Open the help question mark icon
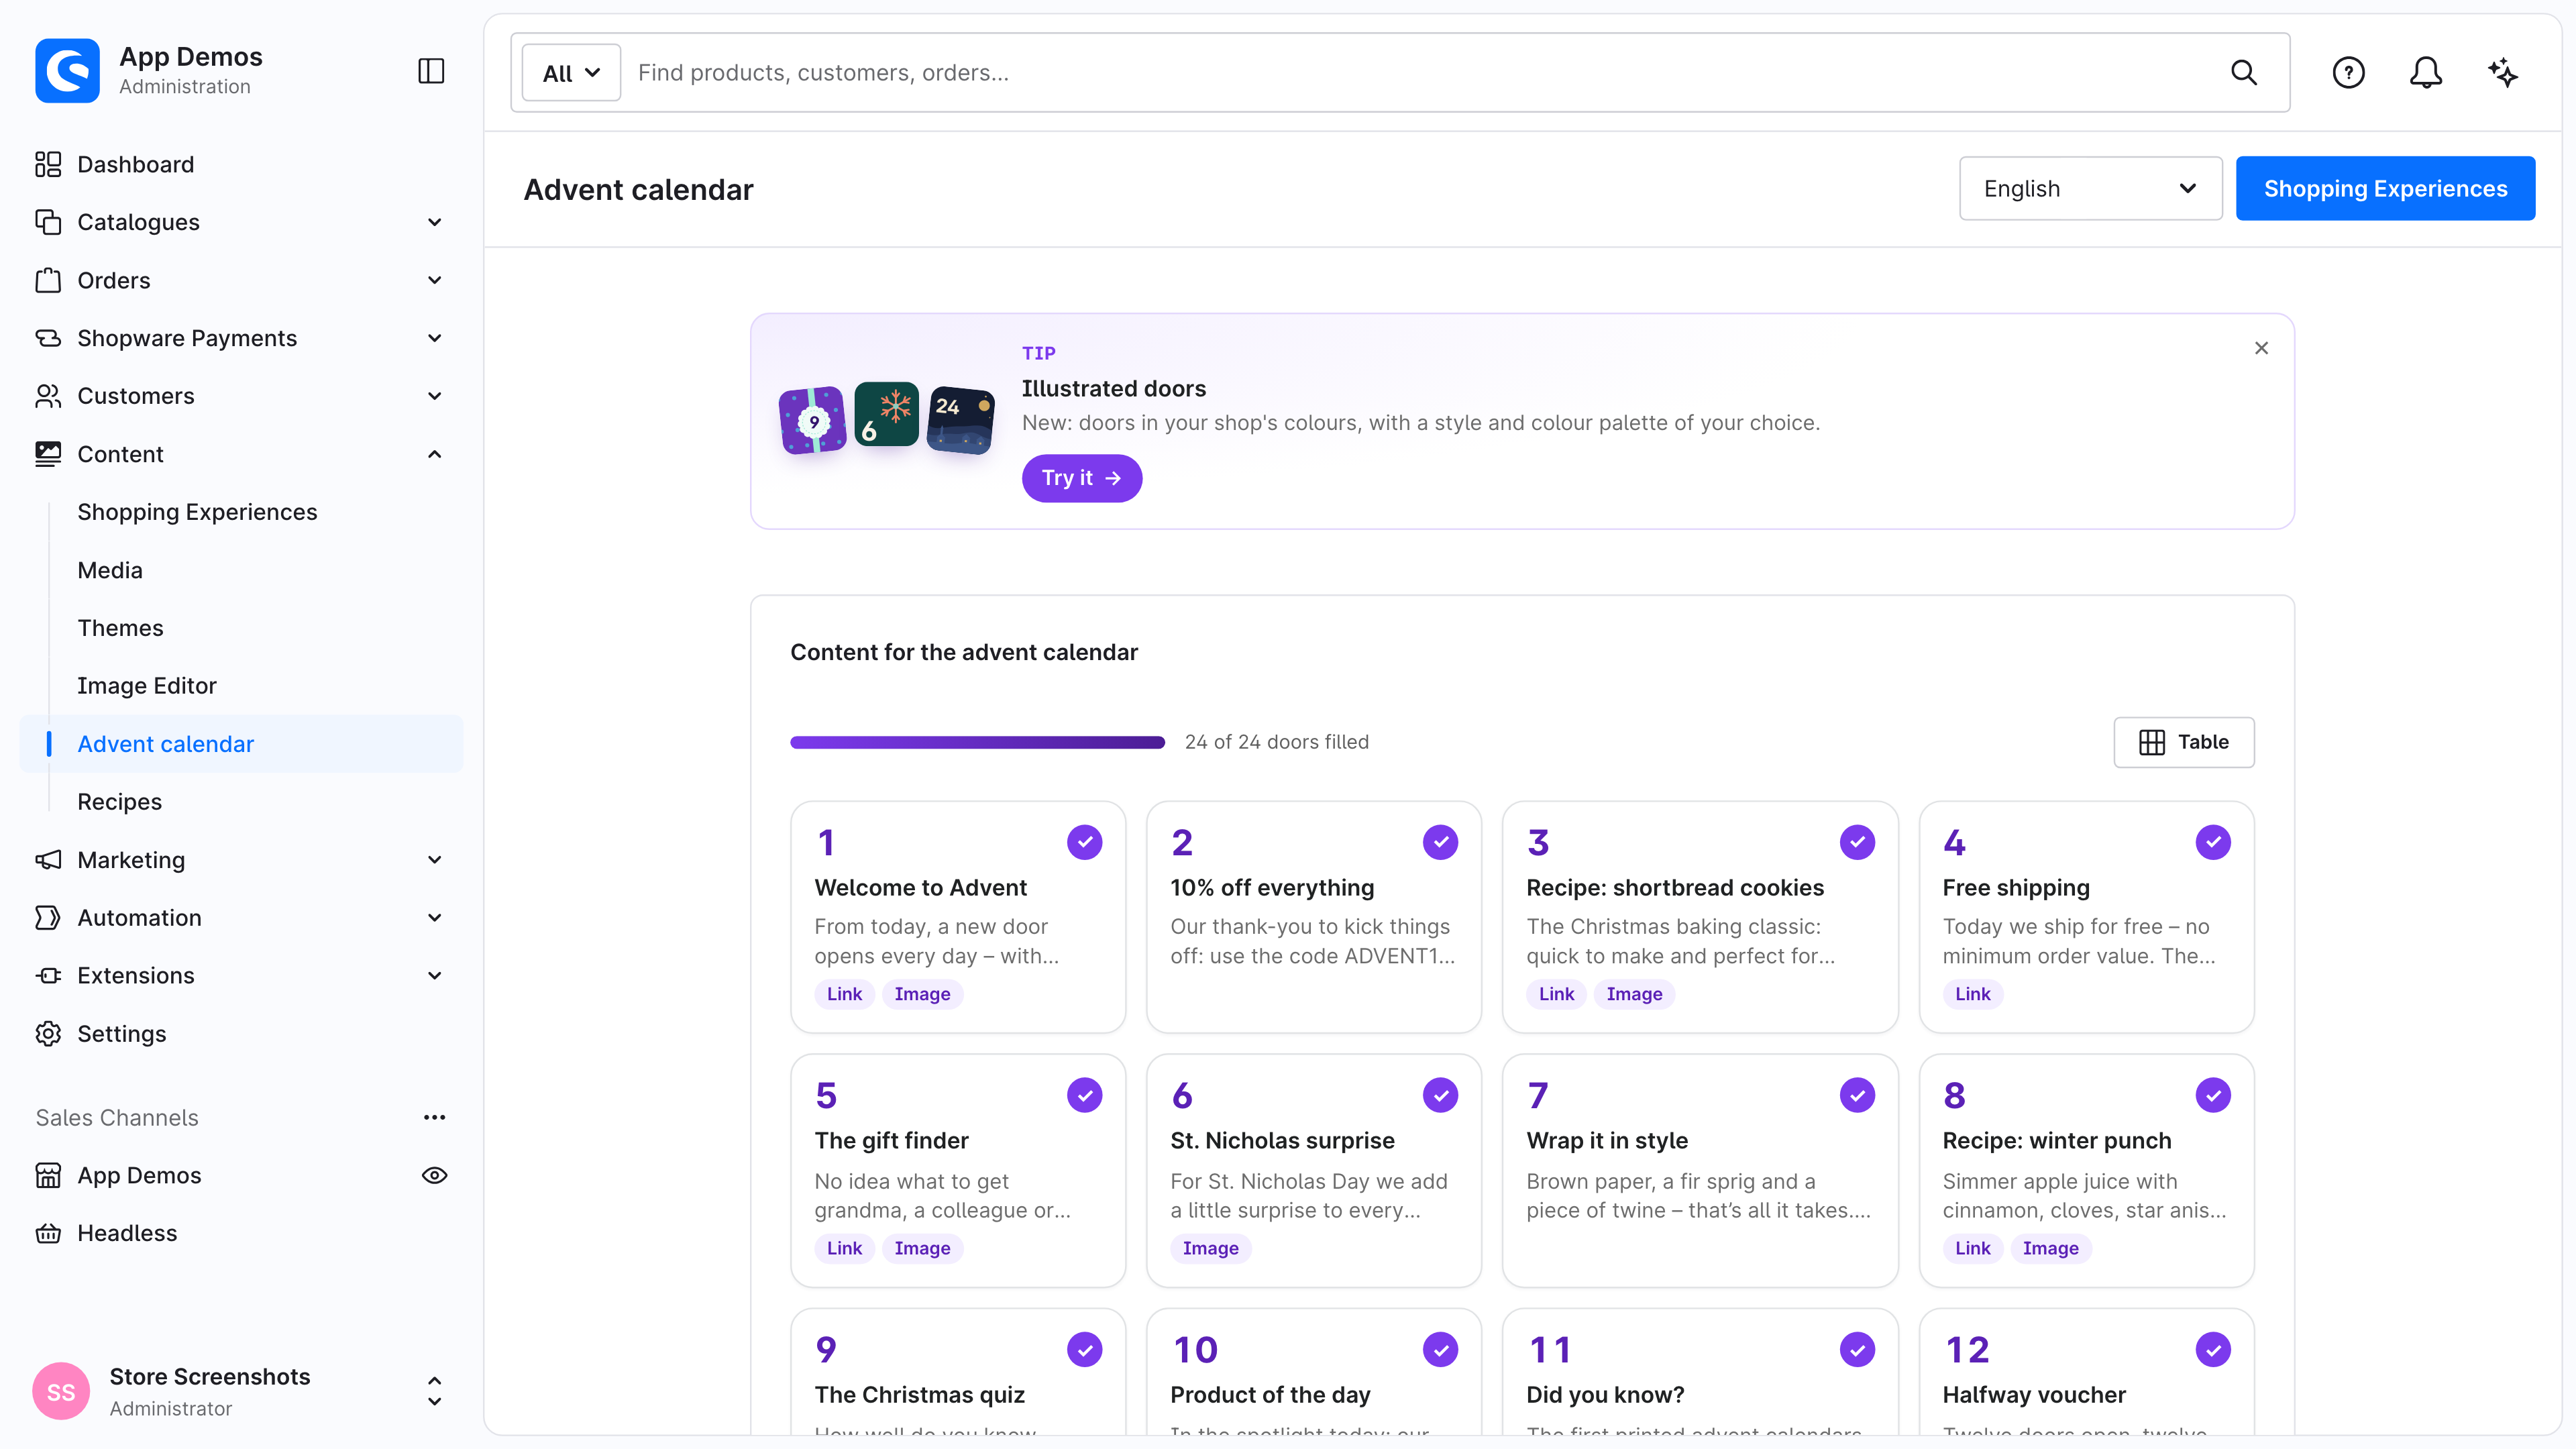This screenshot has width=2576, height=1449. (2348, 72)
